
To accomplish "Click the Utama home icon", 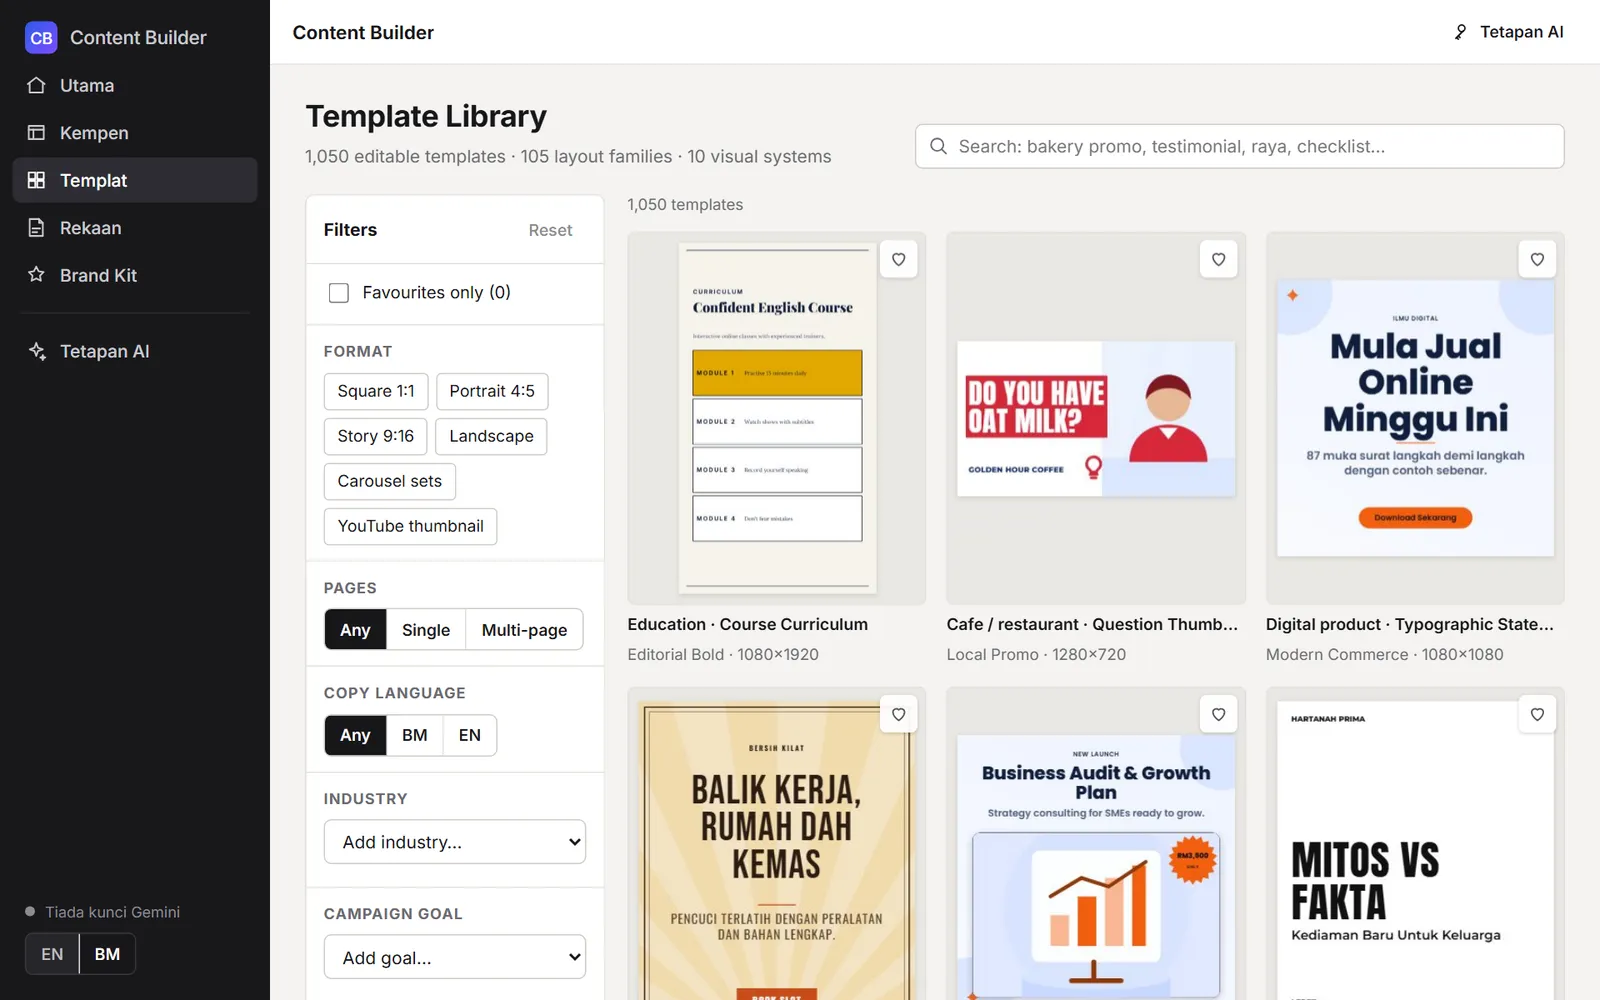I will pos(37,85).
